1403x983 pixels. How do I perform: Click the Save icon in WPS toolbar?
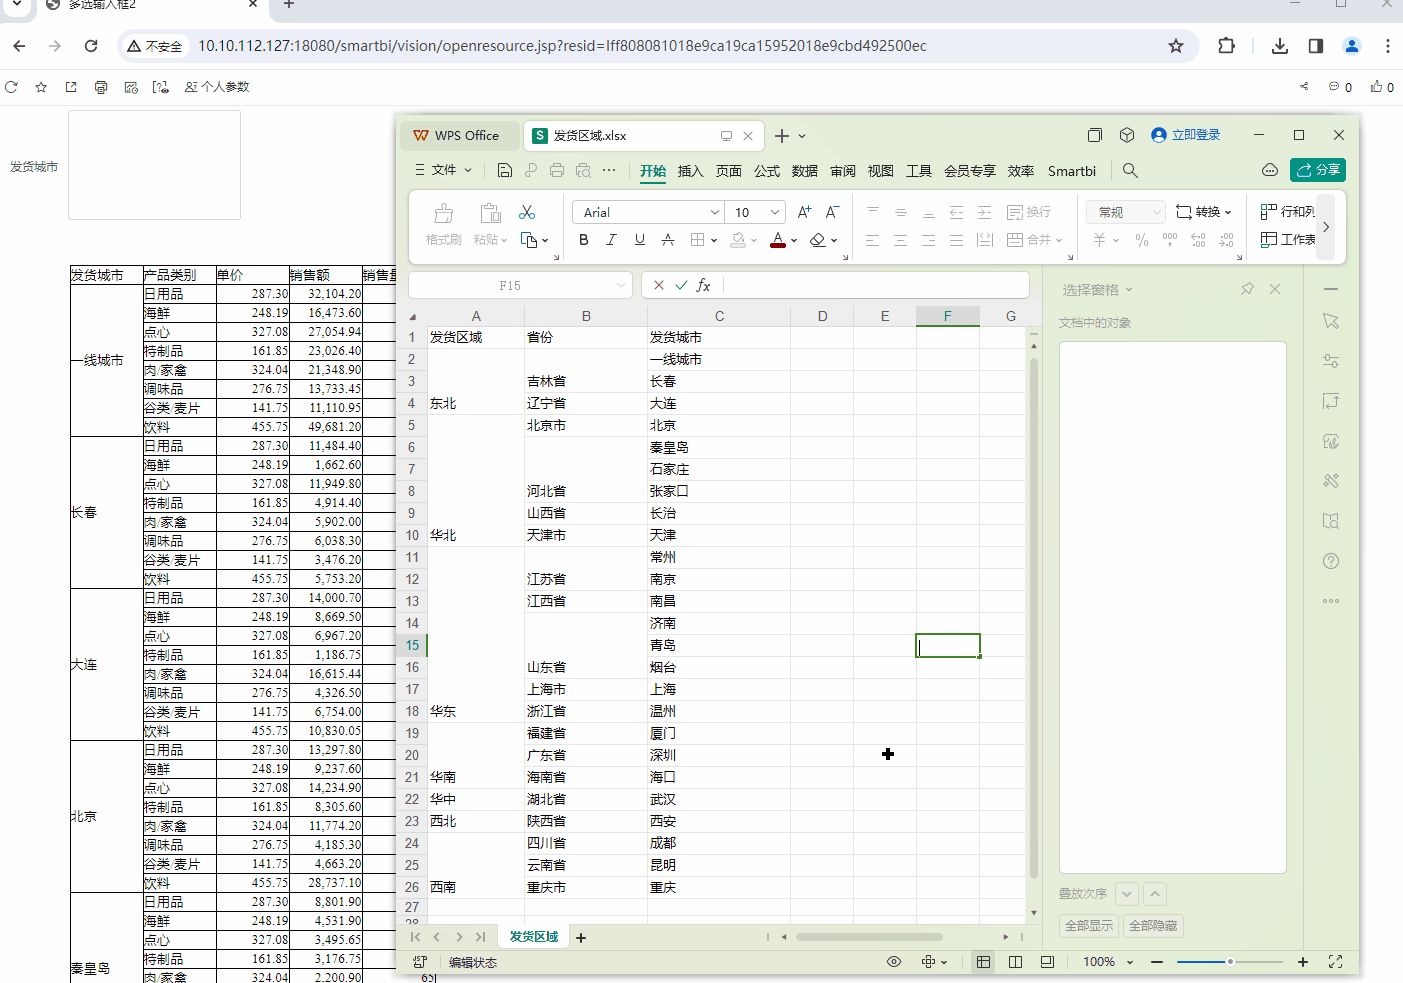tap(504, 170)
